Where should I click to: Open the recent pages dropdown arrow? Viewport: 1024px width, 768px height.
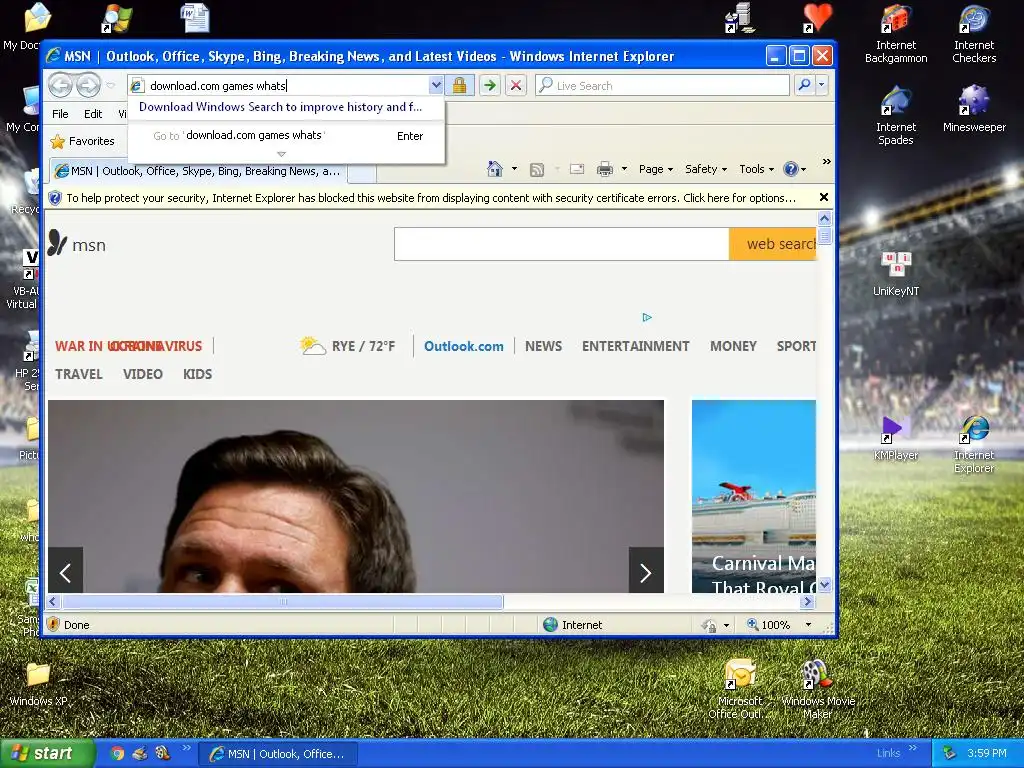(x=110, y=86)
